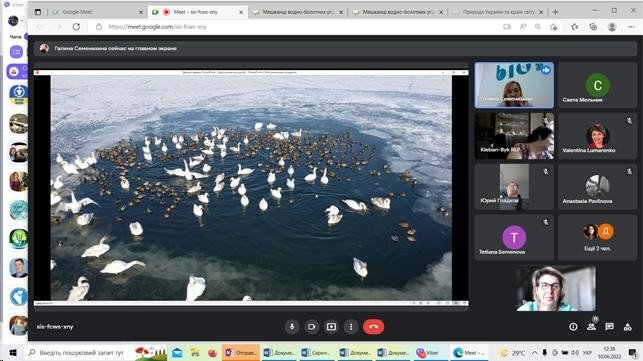Open Edge Favorites list
Viewport: 643px width, 361px height.
click(574, 27)
